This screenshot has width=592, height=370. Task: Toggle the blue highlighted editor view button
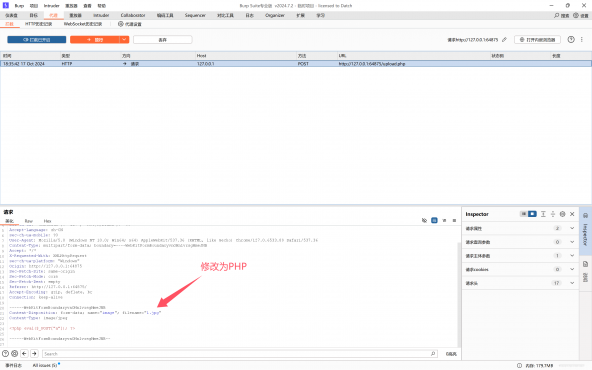coord(434,220)
